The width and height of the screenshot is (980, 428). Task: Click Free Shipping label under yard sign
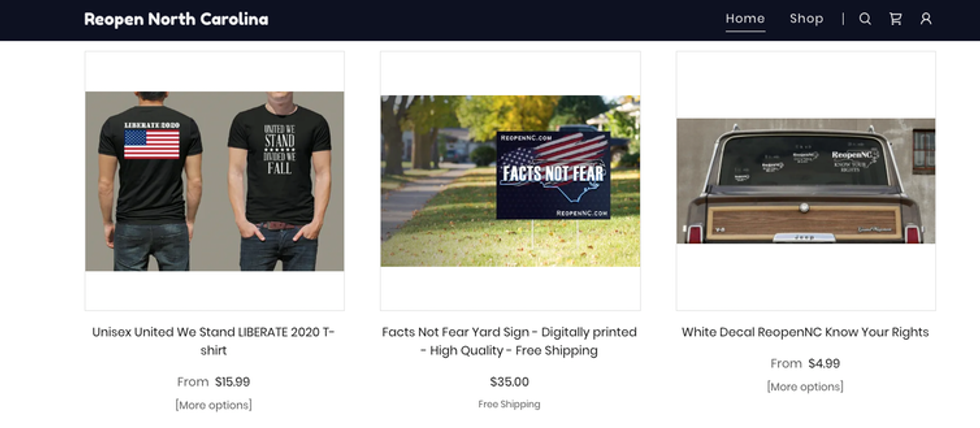pos(509,404)
